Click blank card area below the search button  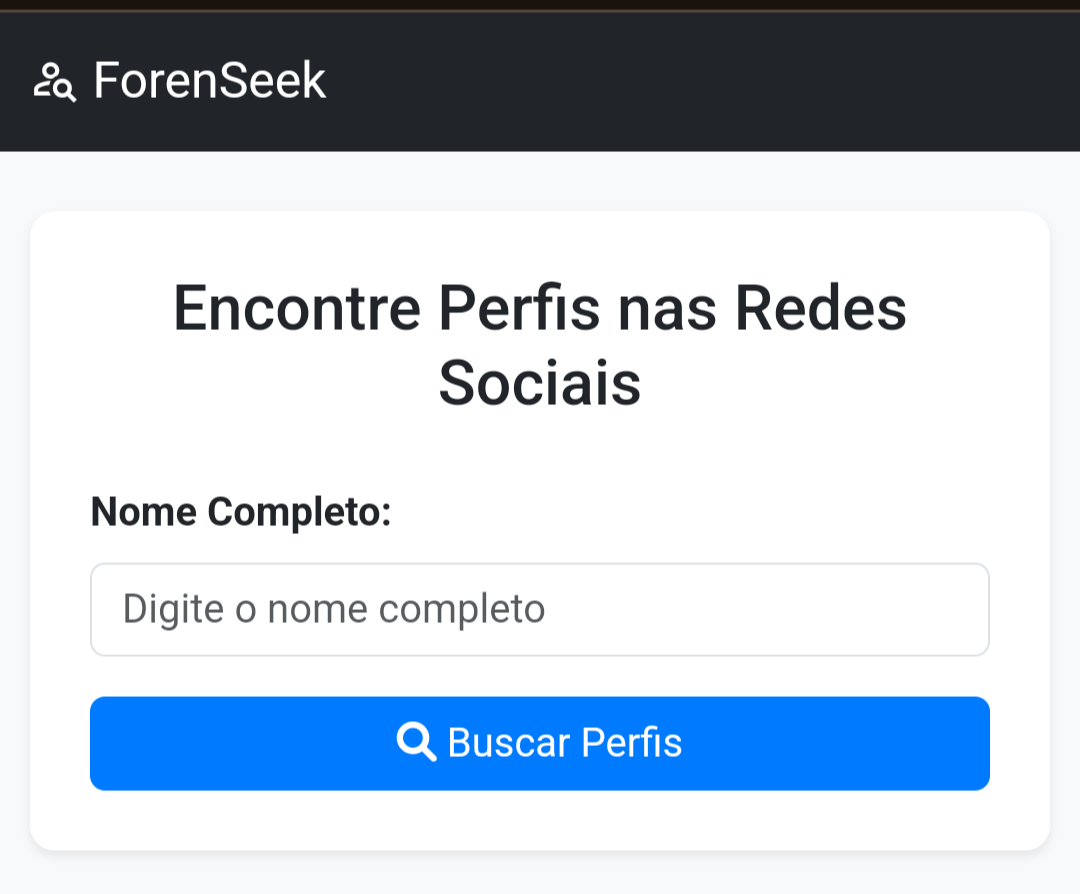point(540,820)
